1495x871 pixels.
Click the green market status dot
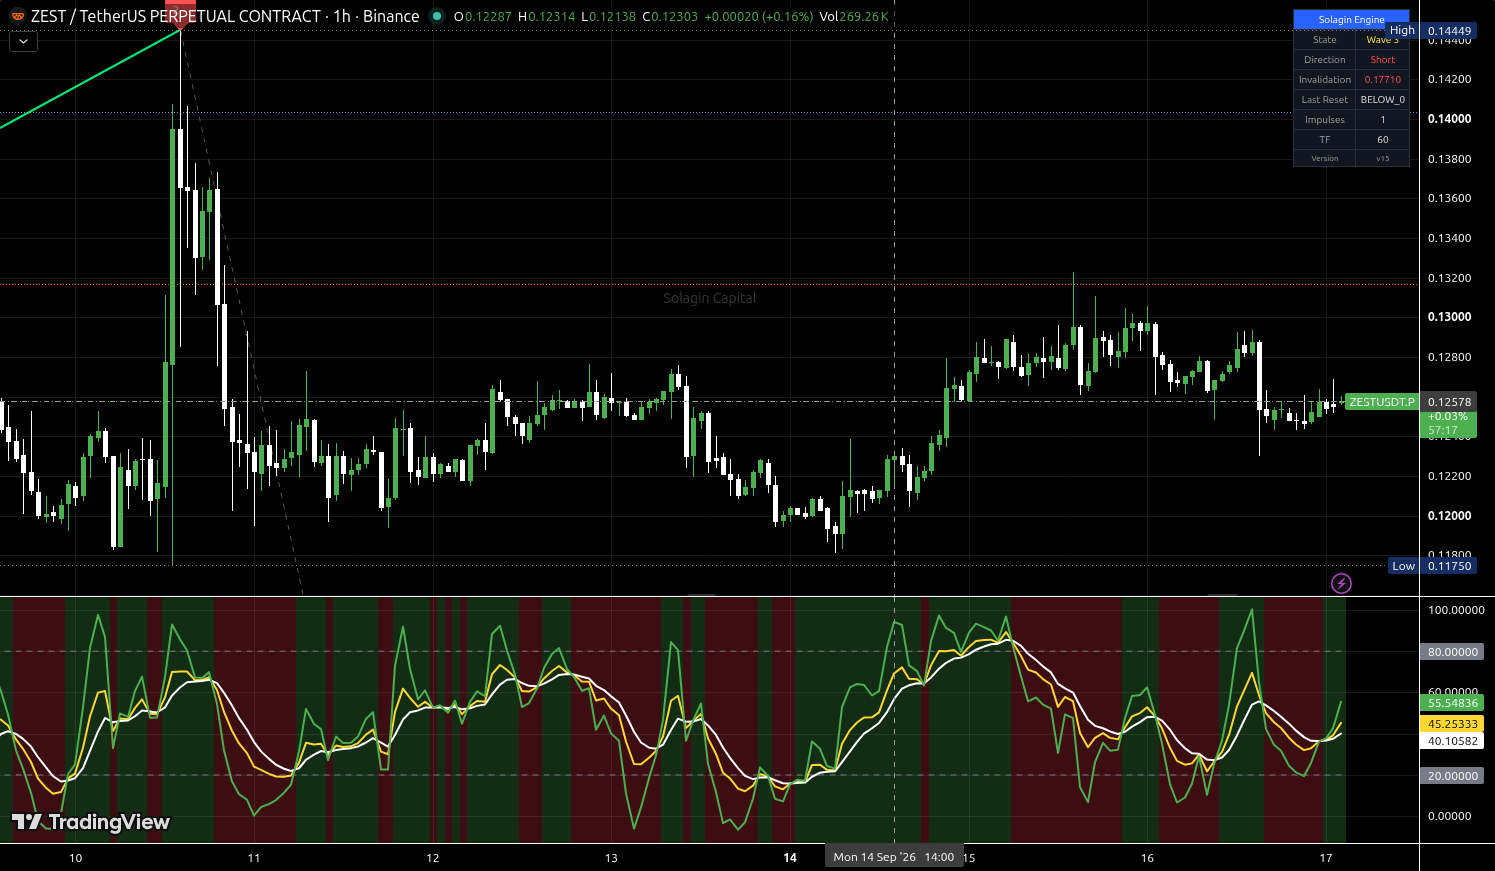pyautogui.click(x=436, y=16)
